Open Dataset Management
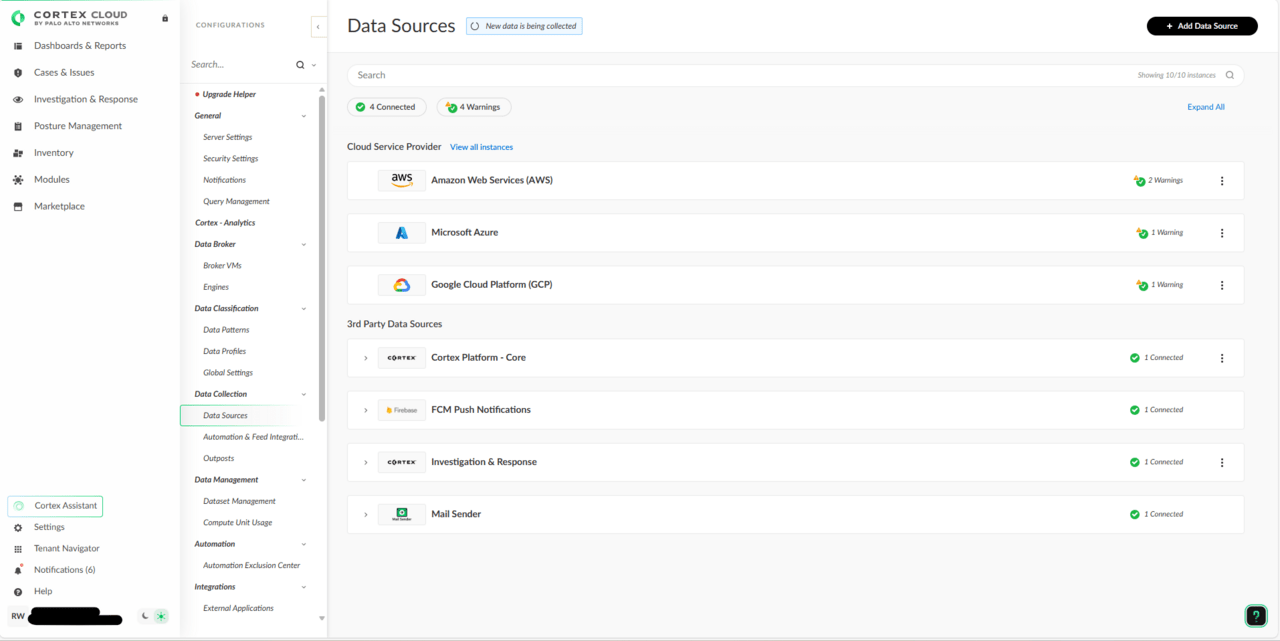This screenshot has height=641, width=1280. (239, 501)
